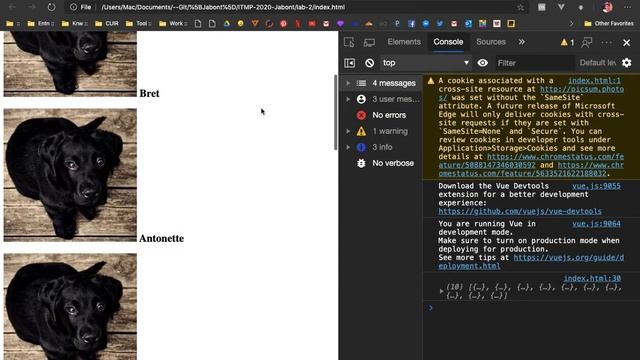
Task: Open the vue.js:9055 source link
Action: tap(596, 186)
